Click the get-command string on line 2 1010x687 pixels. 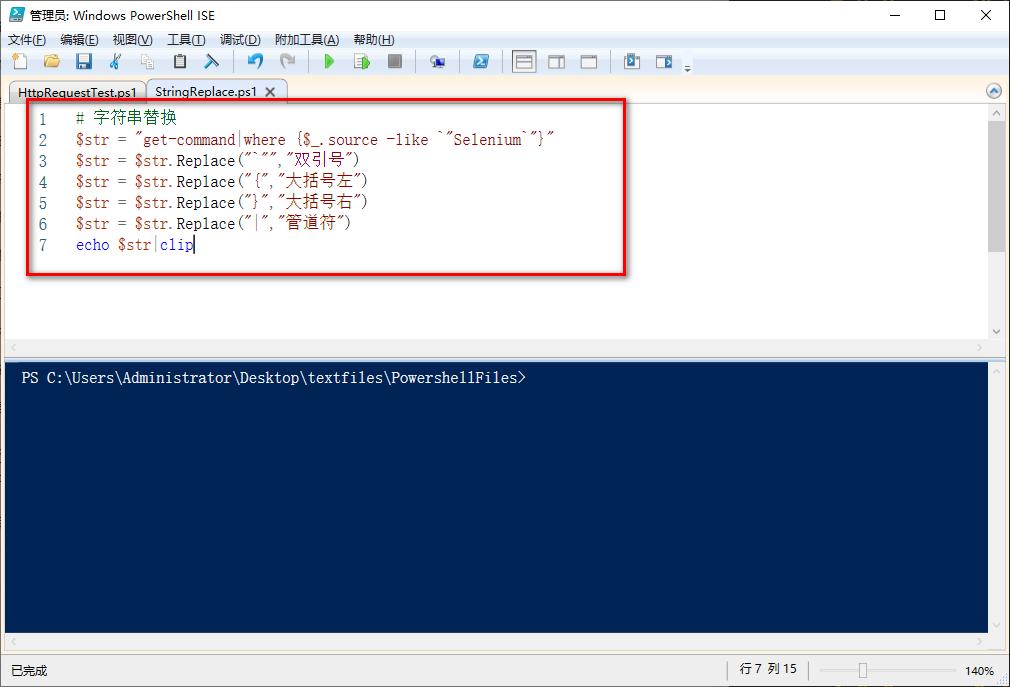tap(344, 140)
